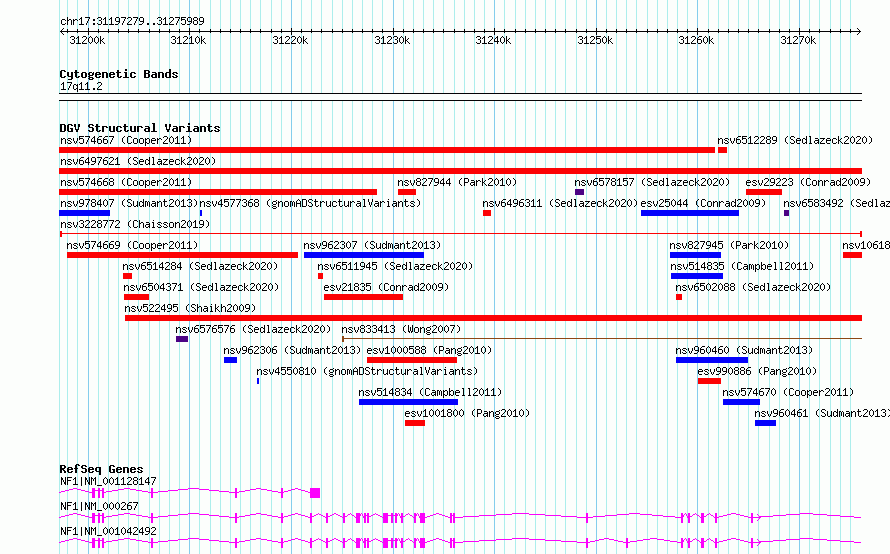
Task: Click the nsv6578157 purple variant marker
Action: pyautogui.click(x=579, y=192)
